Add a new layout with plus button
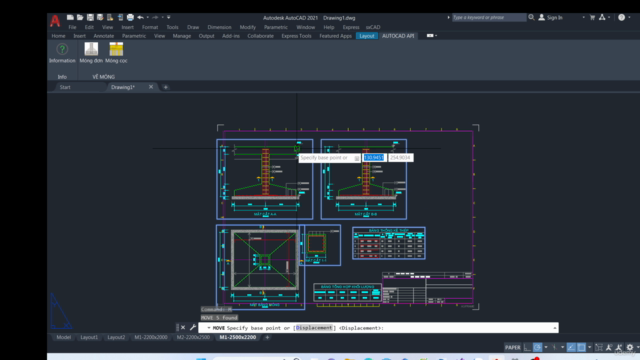Screen dimensions: 640x360 coord(267,338)
